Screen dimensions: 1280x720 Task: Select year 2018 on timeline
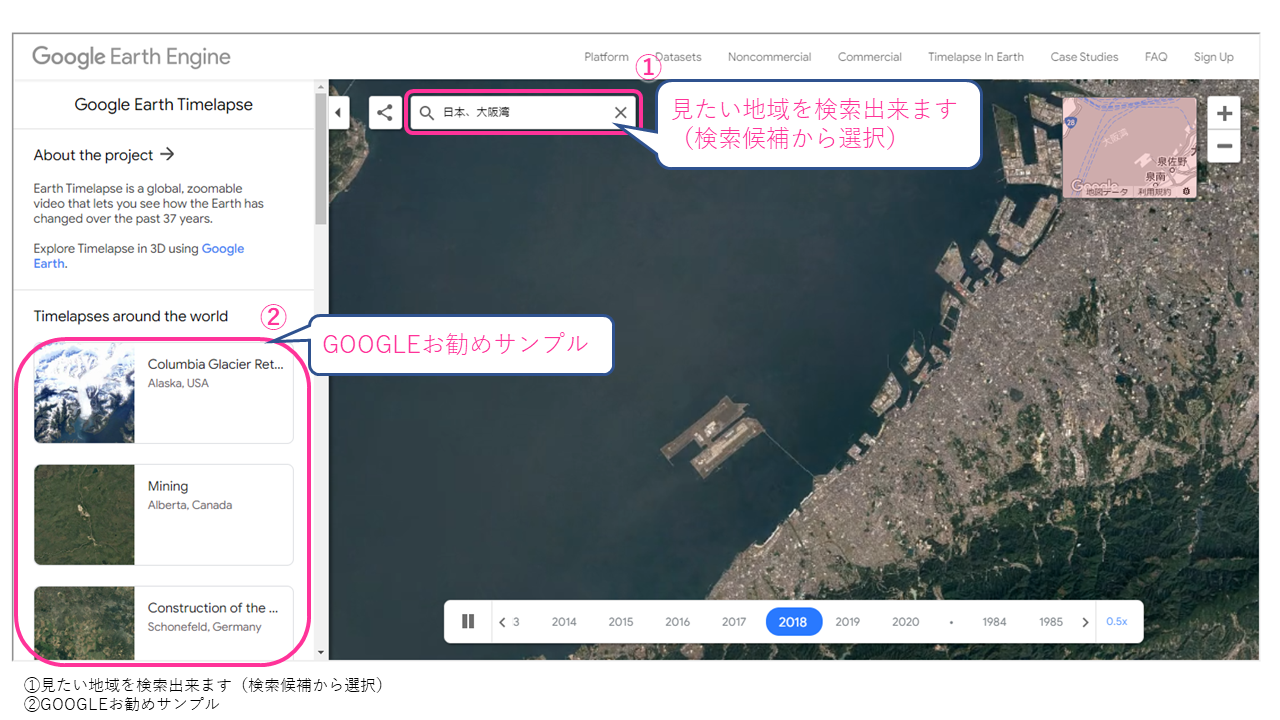tap(794, 622)
